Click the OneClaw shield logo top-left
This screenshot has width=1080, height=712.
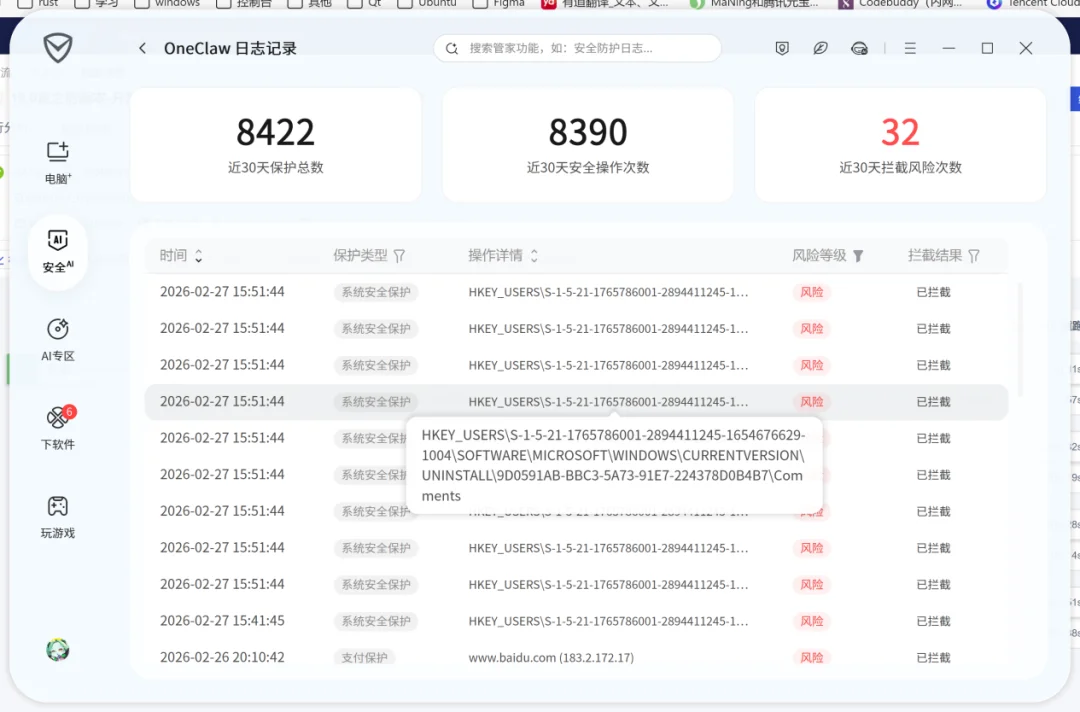pos(57,47)
